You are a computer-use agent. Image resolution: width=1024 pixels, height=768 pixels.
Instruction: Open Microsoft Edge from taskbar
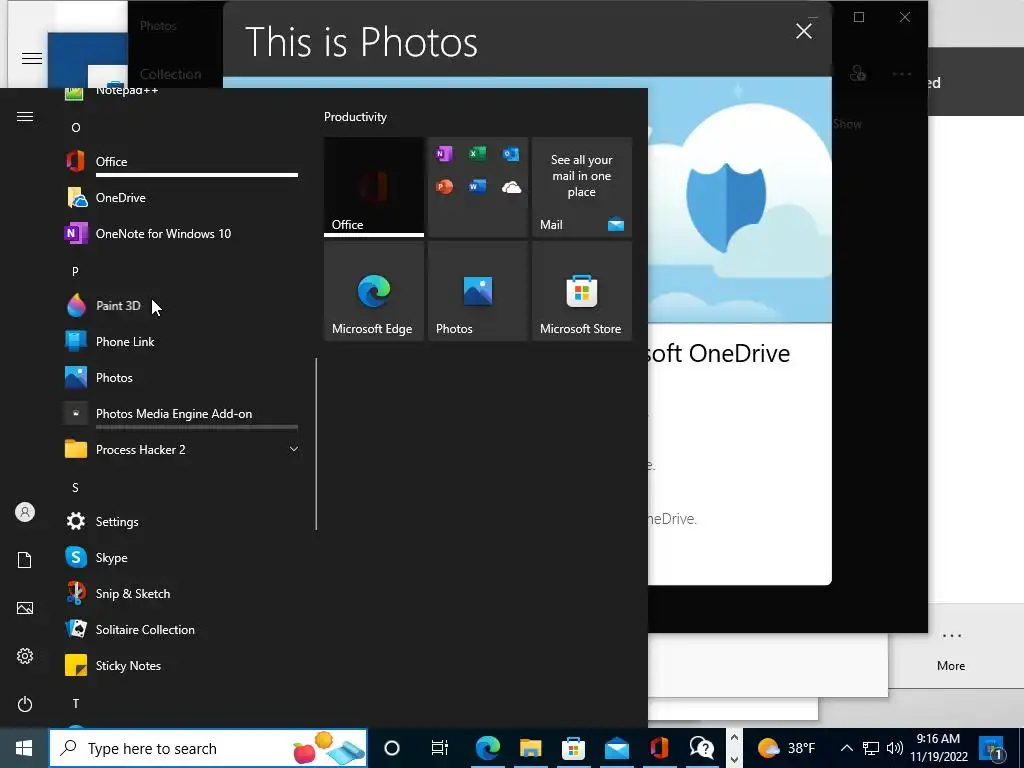point(487,748)
